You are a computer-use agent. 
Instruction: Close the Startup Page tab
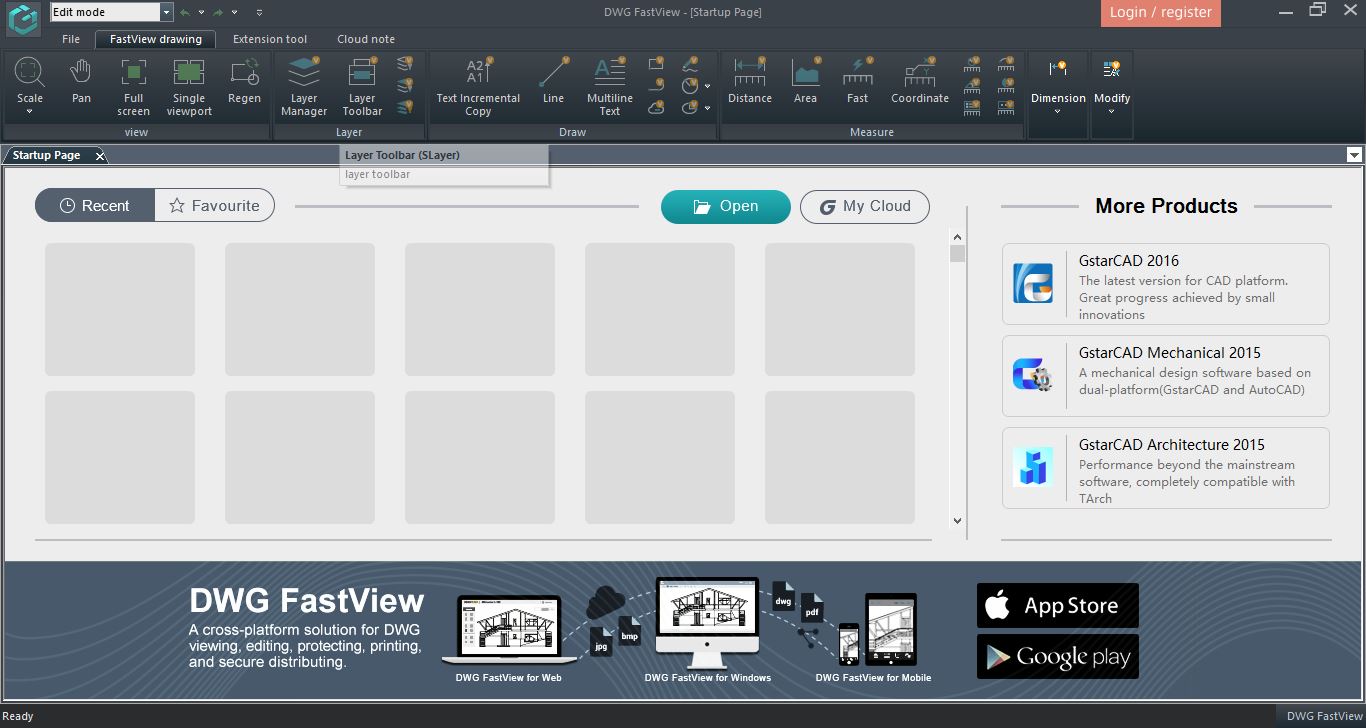(99, 156)
